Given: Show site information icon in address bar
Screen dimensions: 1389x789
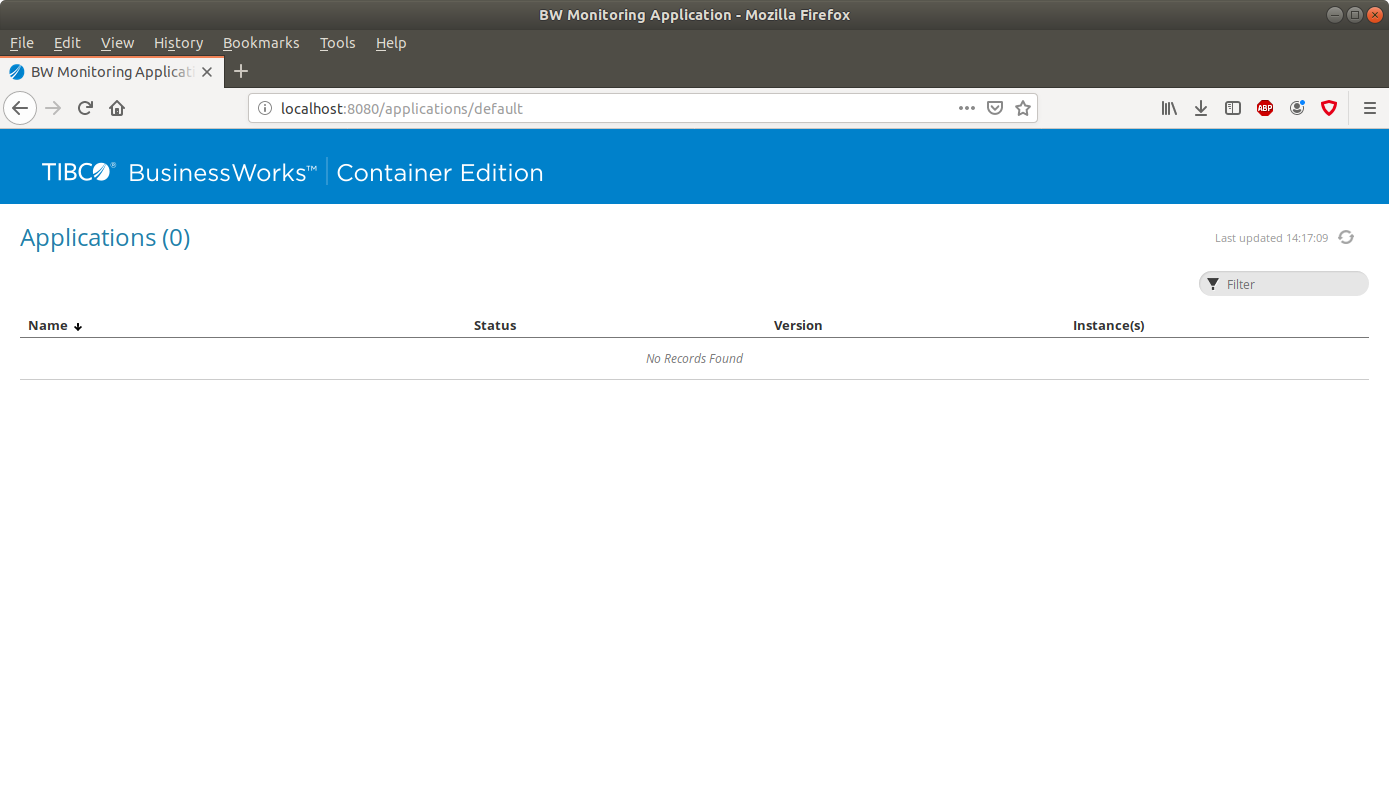Looking at the screenshot, I should point(265,108).
